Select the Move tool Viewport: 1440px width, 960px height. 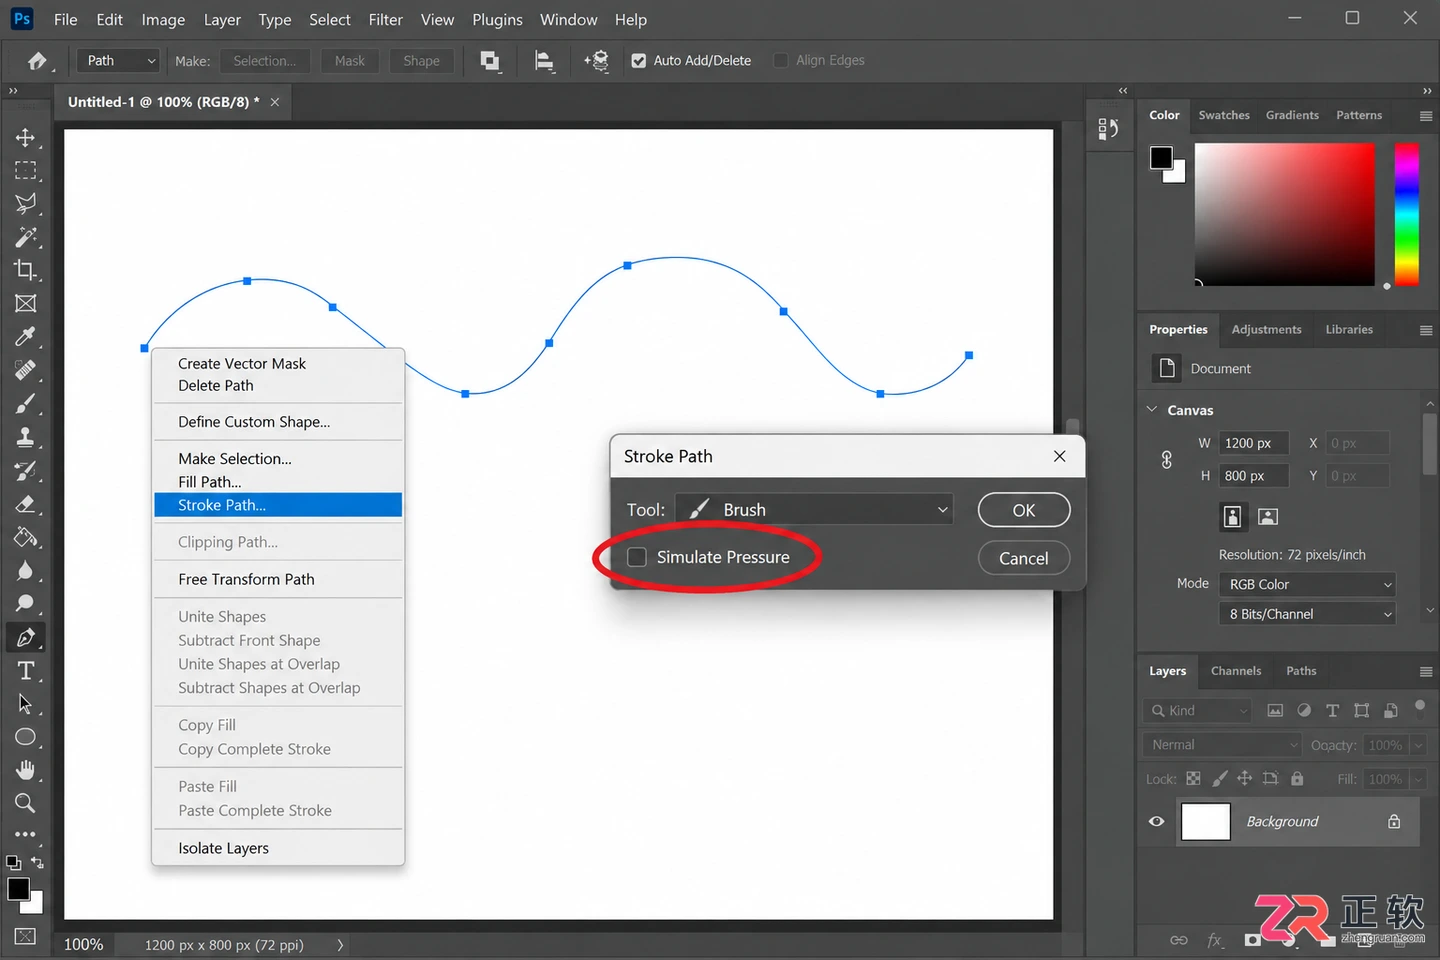(x=25, y=137)
